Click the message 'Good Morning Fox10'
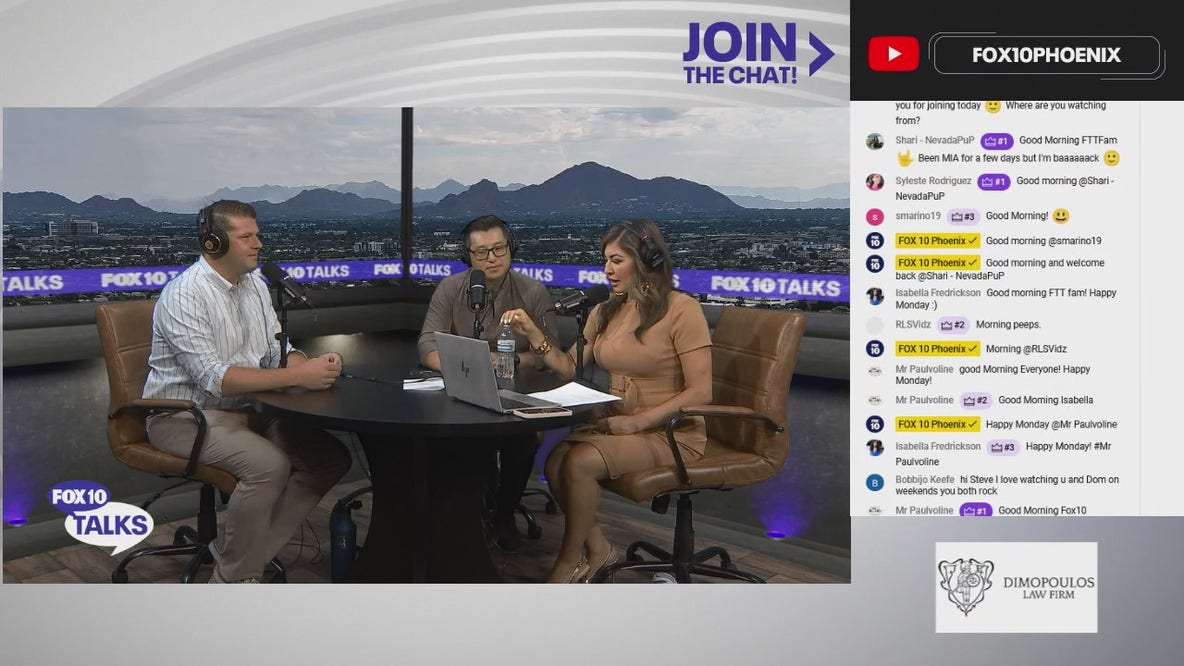 click(1042, 510)
